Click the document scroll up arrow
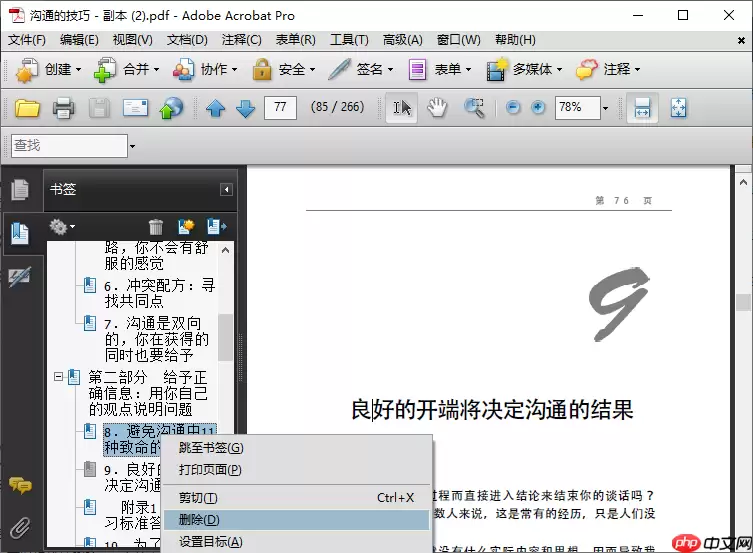Viewport: 753px width, 553px height. [743, 182]
